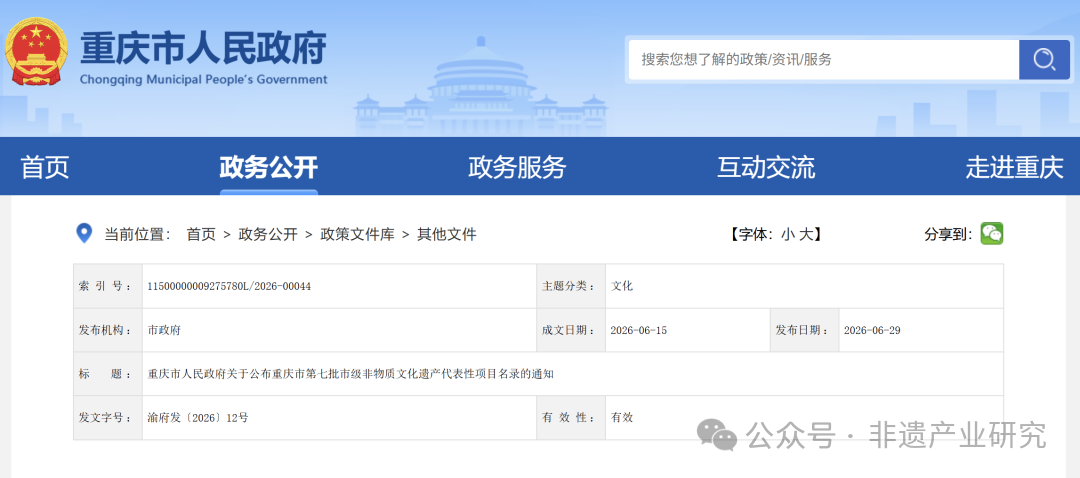Viewport: 1080px width, 478px height.
Task: Focus the policy search input field
Action: click(x=824, y=60)
